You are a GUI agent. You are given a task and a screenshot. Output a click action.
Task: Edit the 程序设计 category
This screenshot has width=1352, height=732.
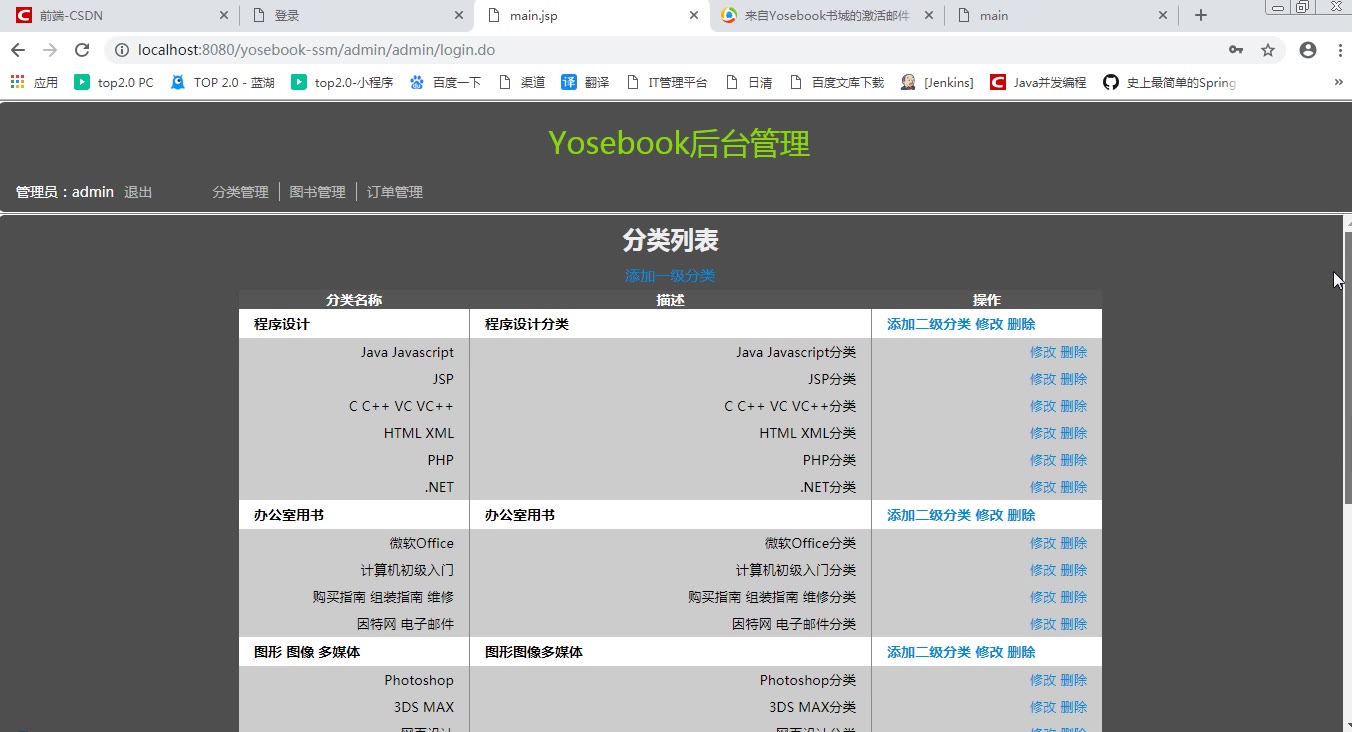[x=989, y=324]
